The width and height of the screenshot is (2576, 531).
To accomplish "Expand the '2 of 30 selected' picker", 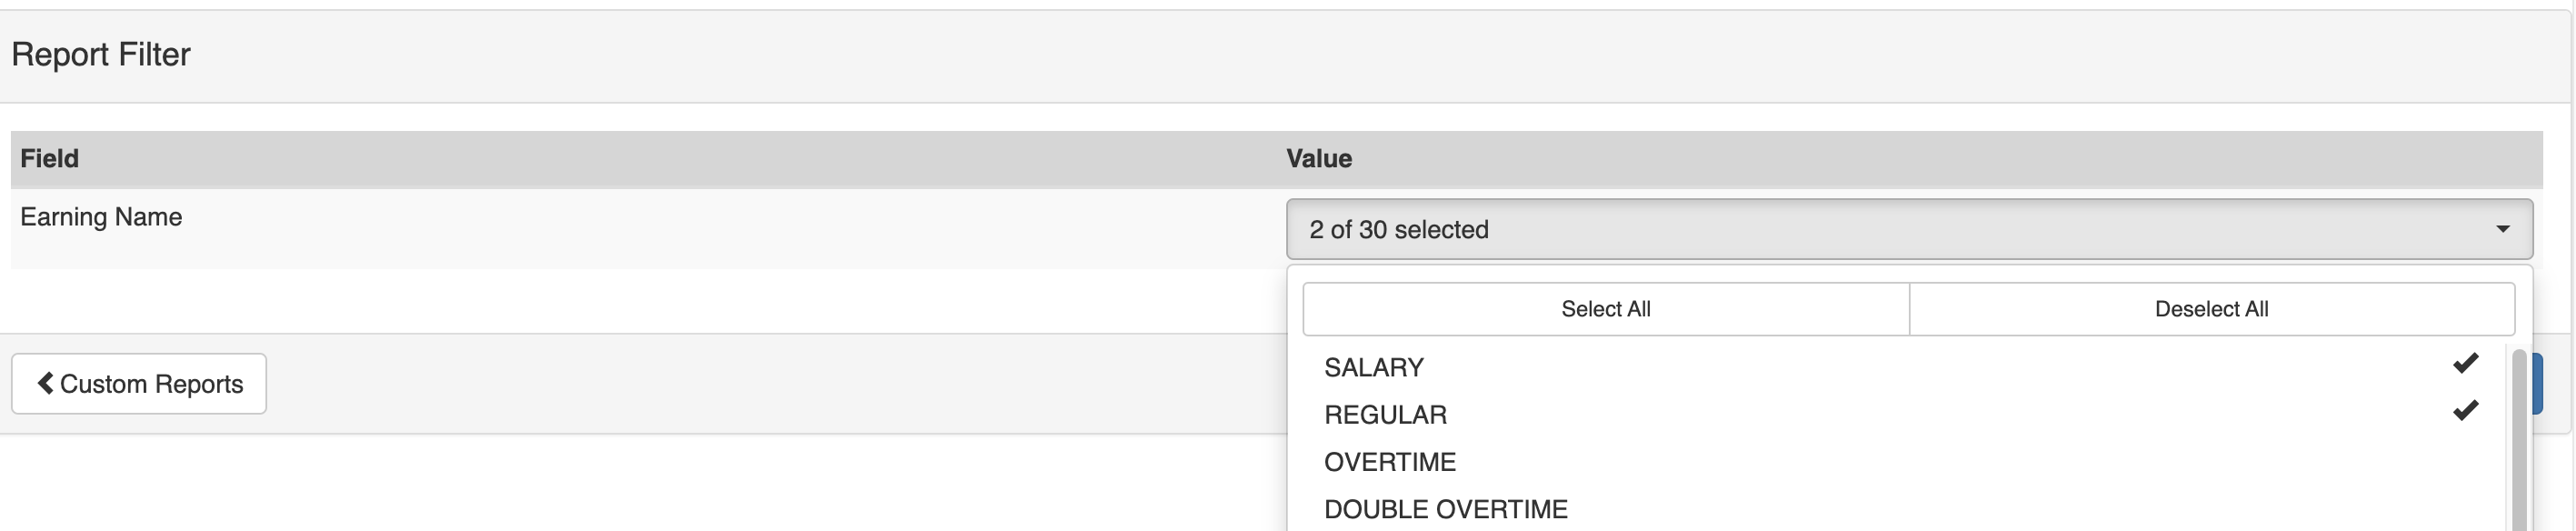I will pyautogui.click(x=1900, y=228).
